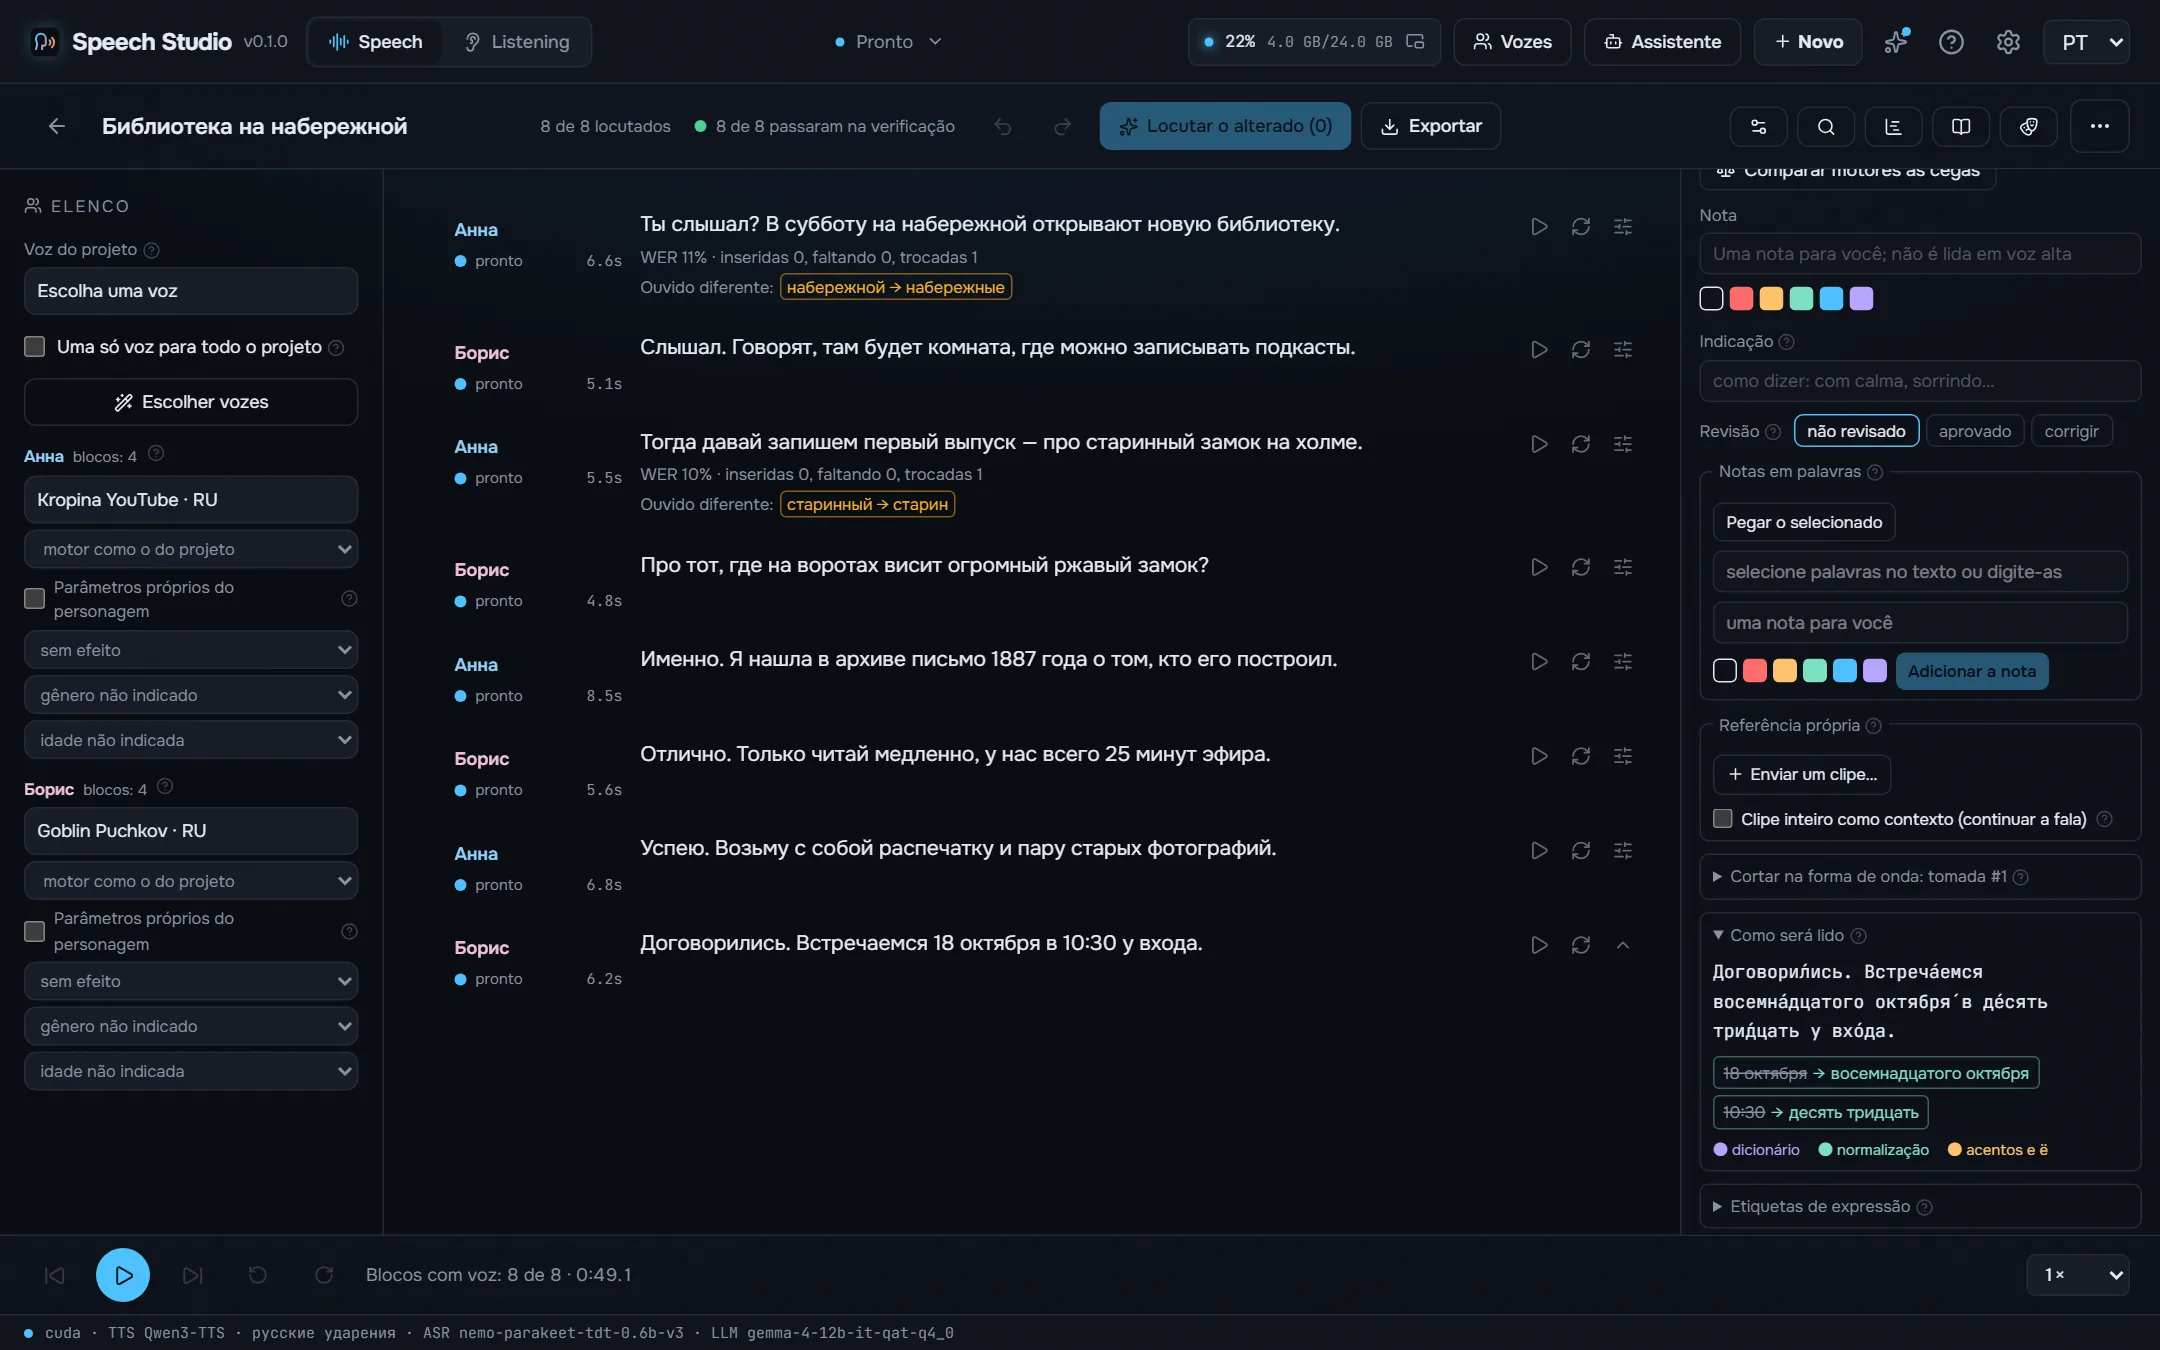This screenshot has height=1350, width=2160.
Task: Go back with the left arrow icon
Action: click(x=57, y=126)
